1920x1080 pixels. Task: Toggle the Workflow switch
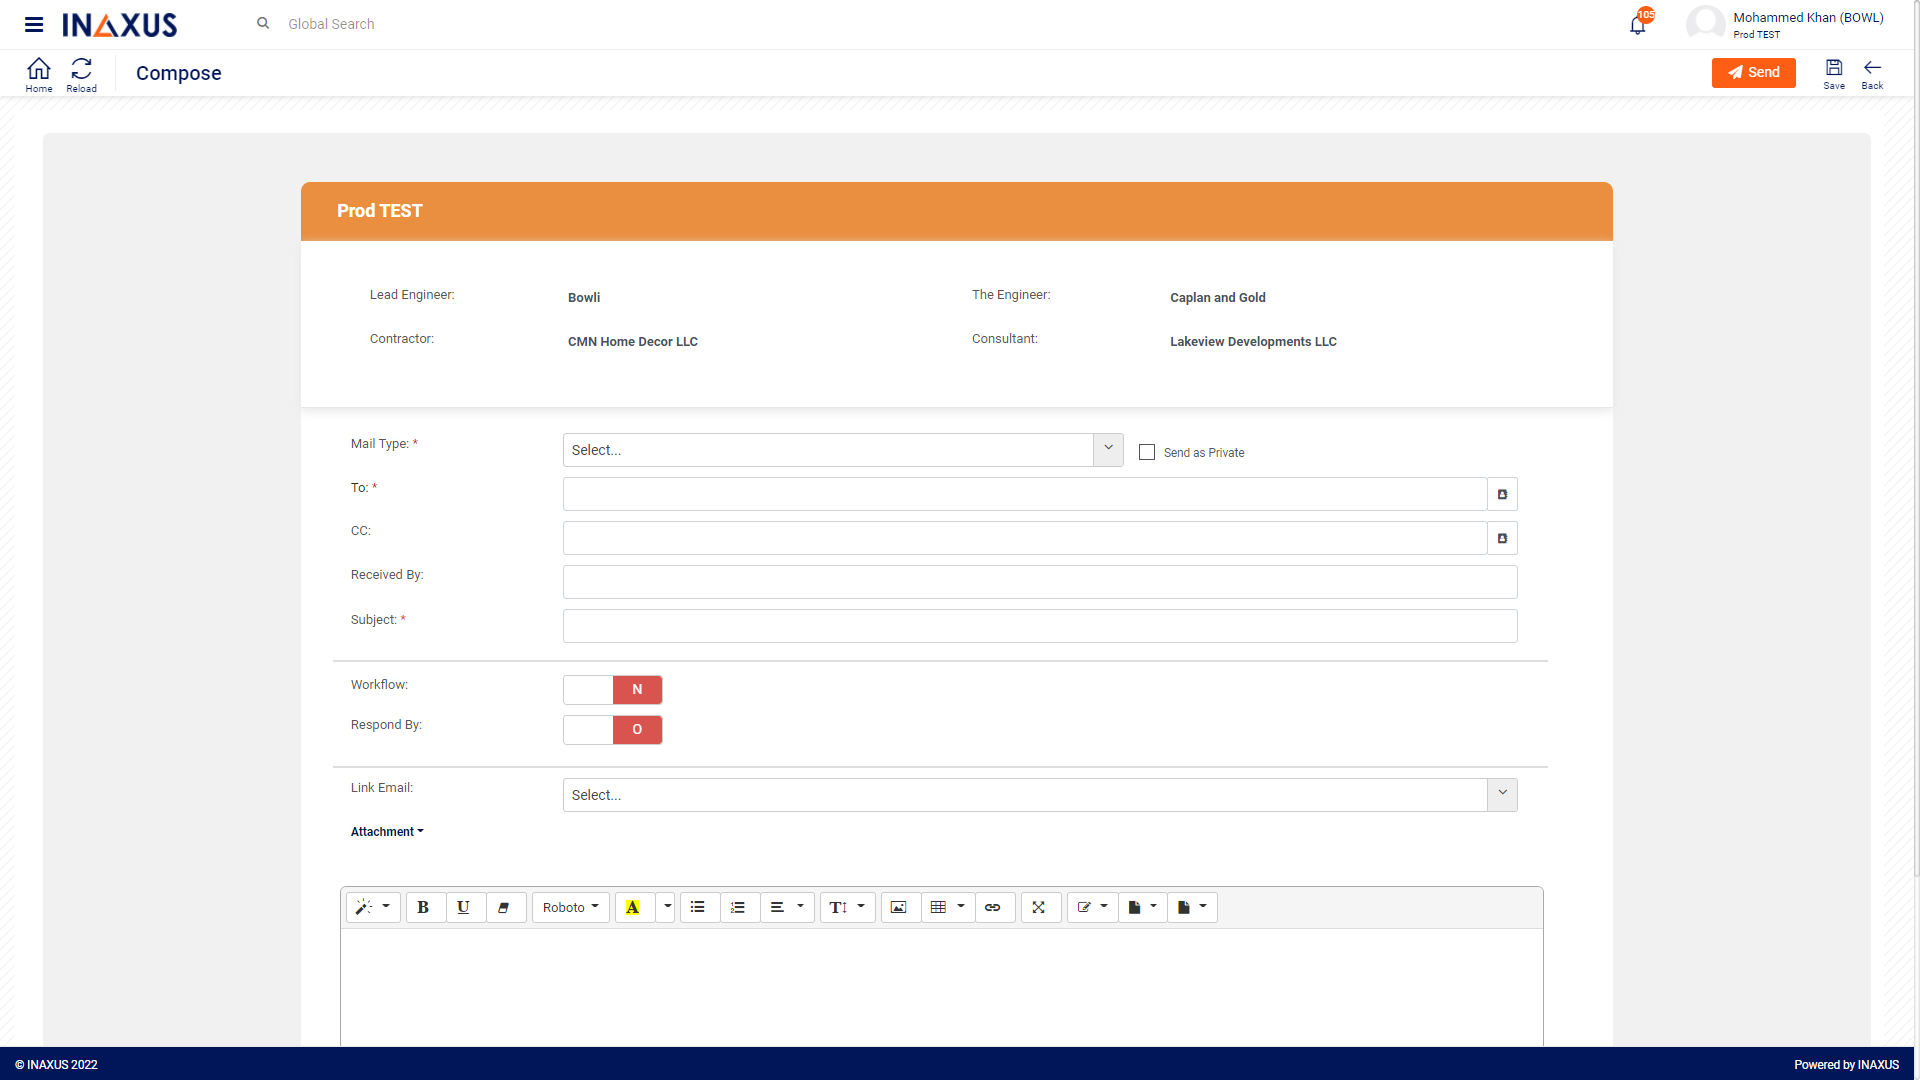[x=612, y=690]
